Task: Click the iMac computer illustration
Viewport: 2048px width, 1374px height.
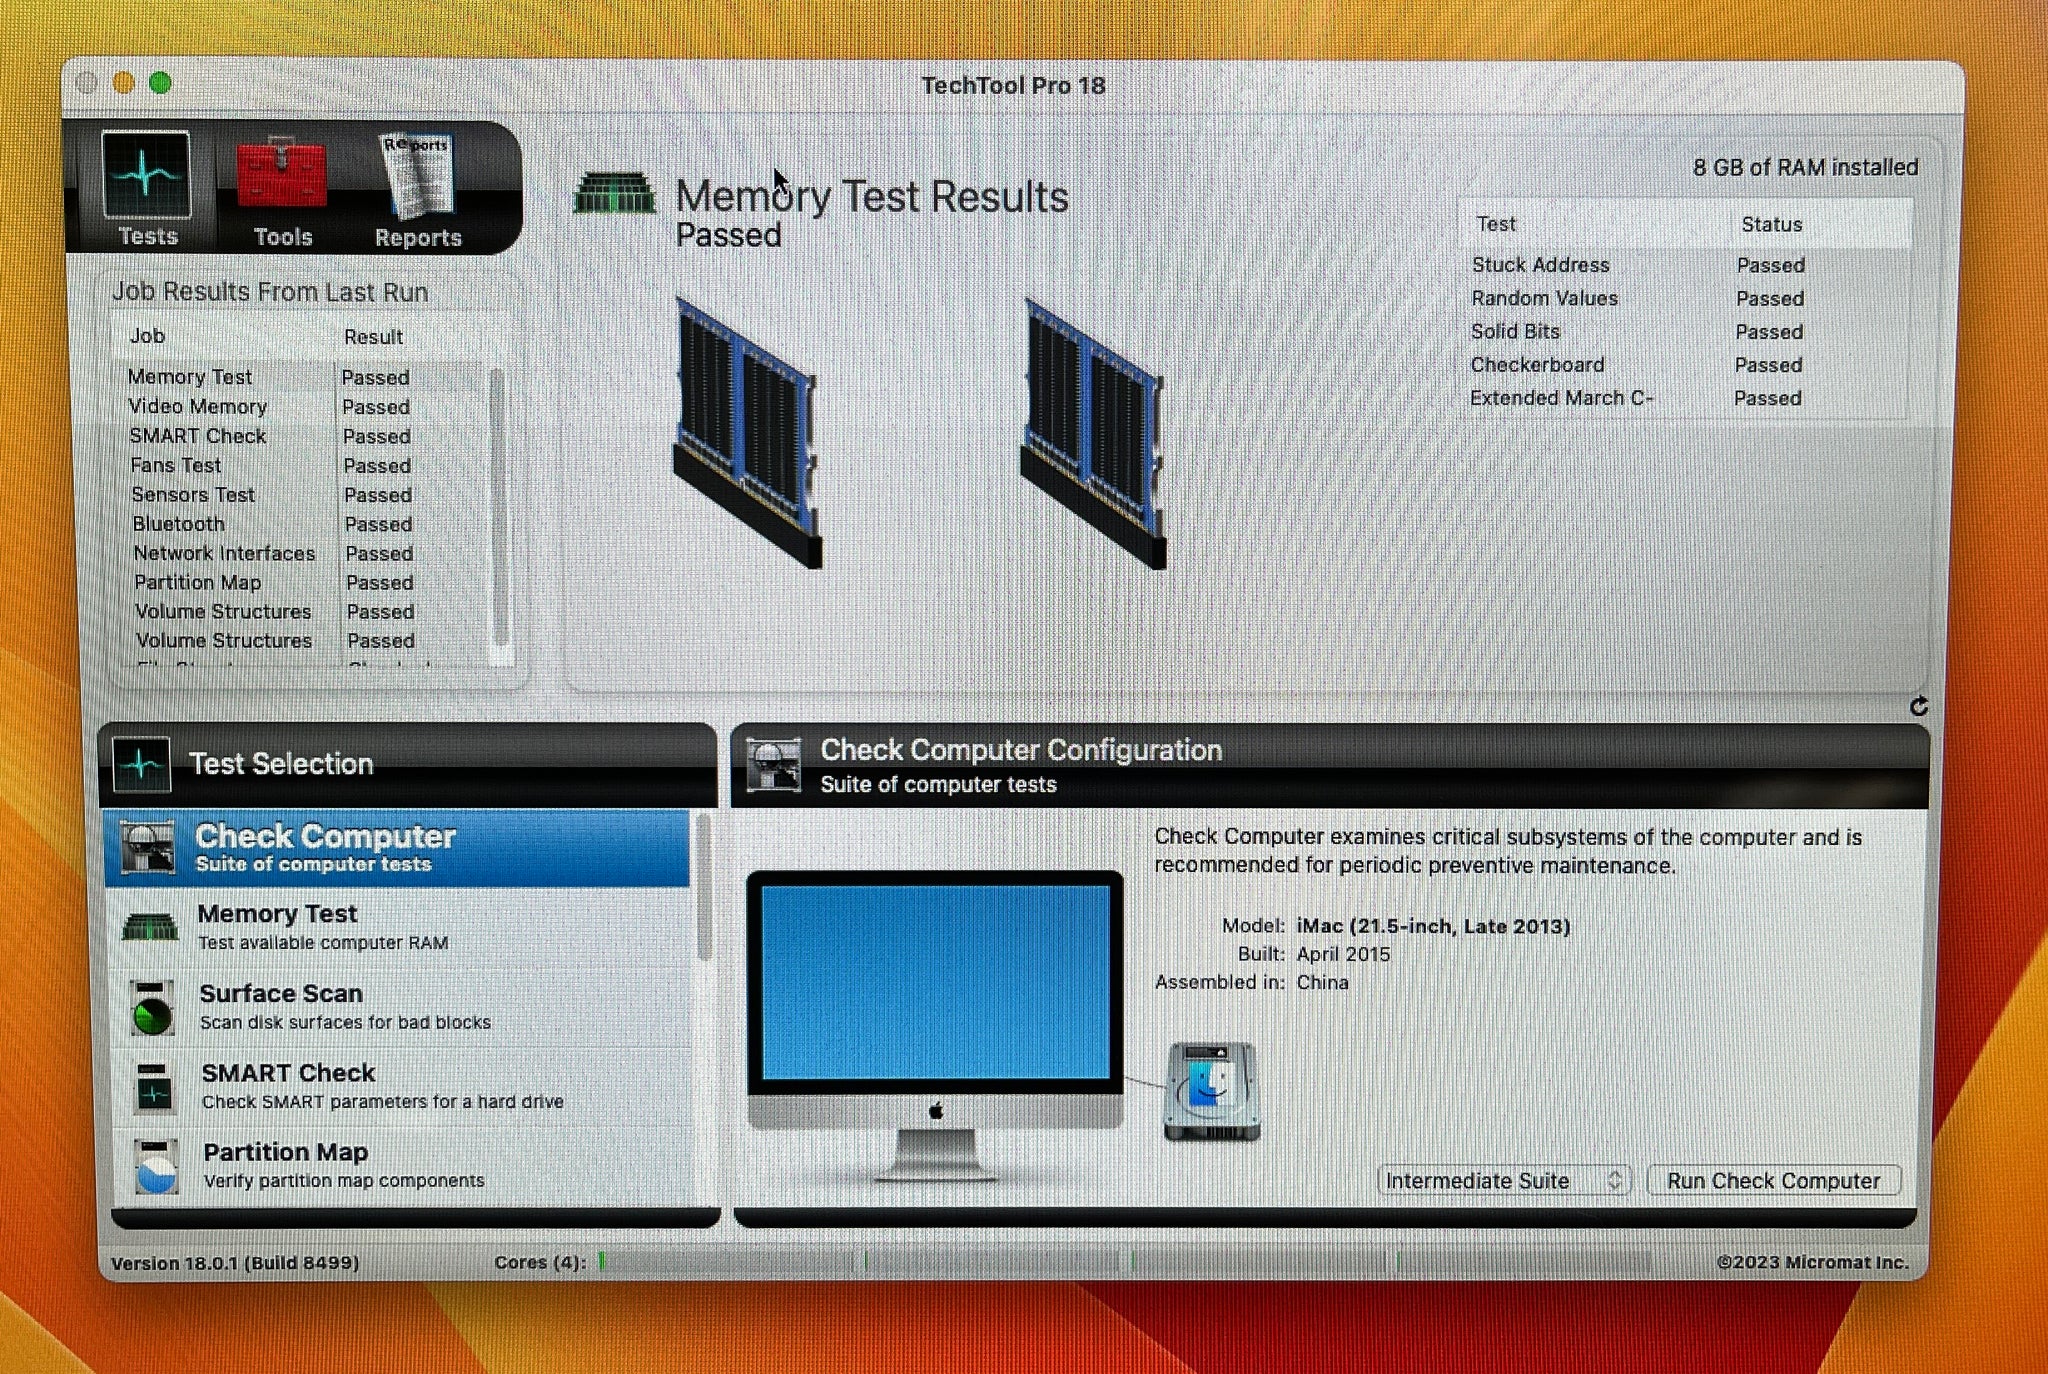Action: click(935, 1025)
